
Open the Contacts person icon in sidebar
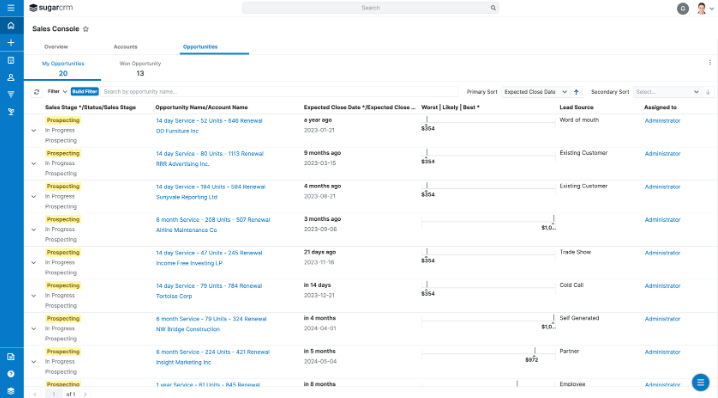11,77
